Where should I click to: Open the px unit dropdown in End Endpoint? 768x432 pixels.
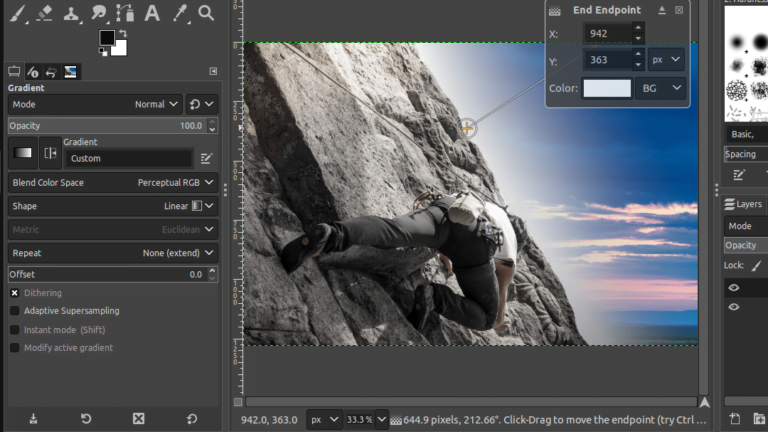coord(666,60)
